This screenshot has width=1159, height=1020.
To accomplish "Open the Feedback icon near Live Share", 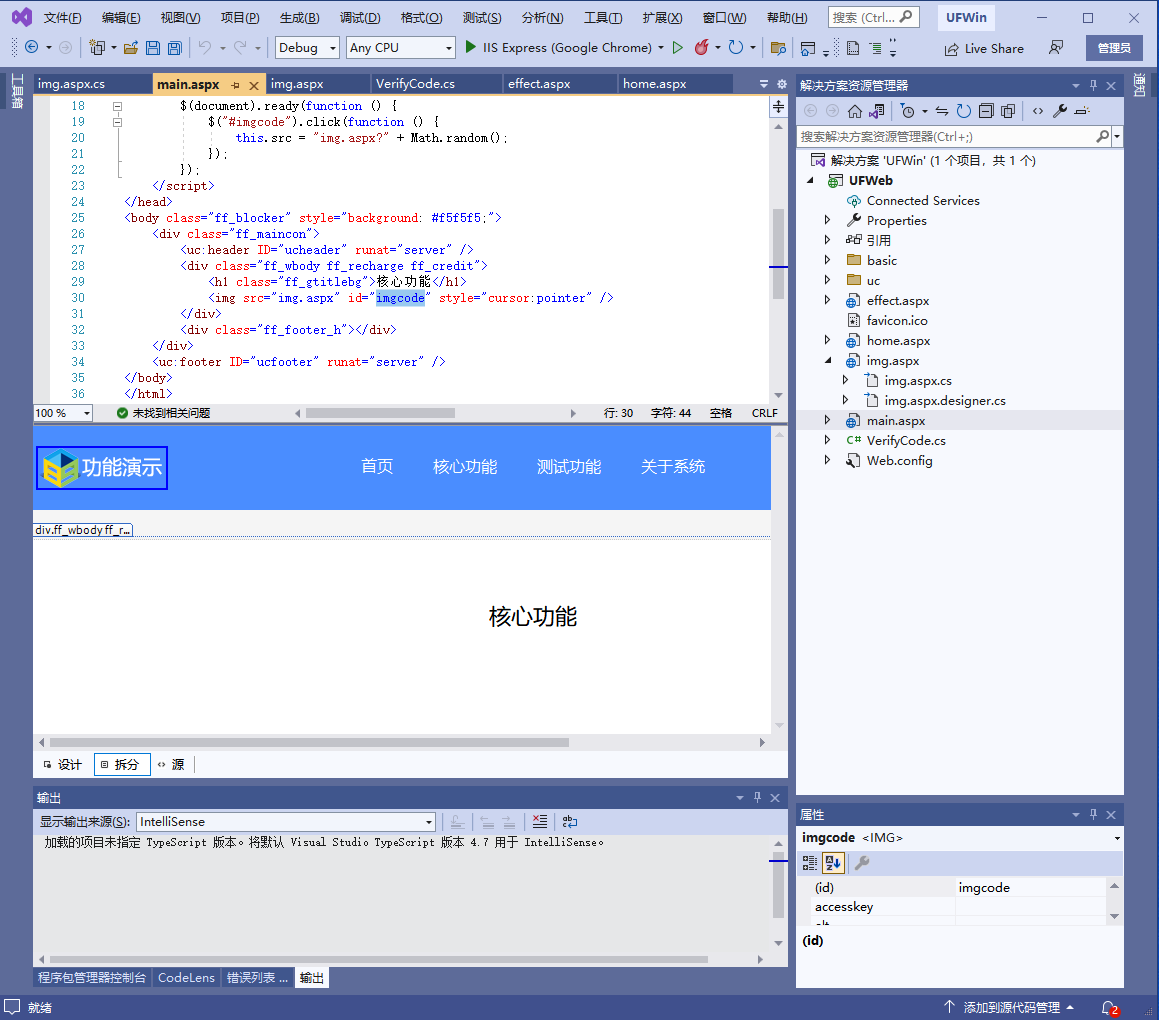I will click(1056, 48).
